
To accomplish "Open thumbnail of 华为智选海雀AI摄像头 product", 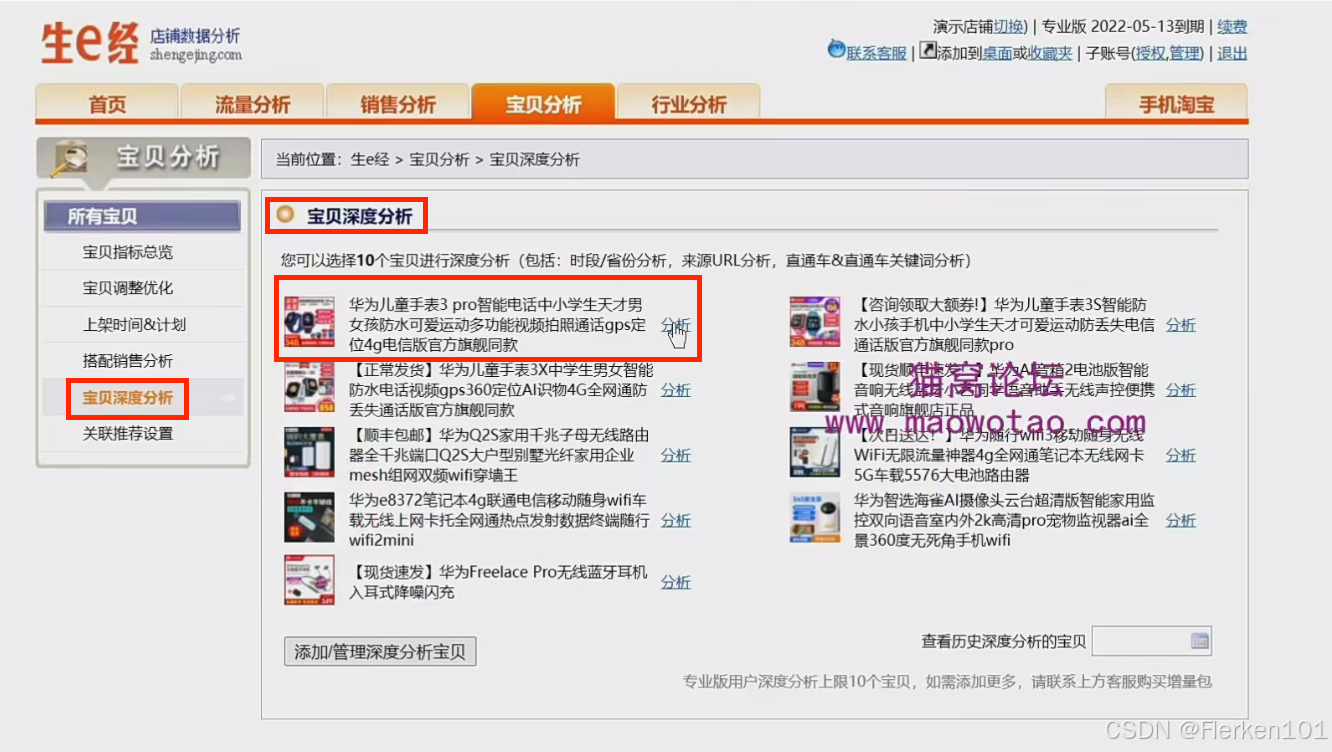I will coord(814,518).
